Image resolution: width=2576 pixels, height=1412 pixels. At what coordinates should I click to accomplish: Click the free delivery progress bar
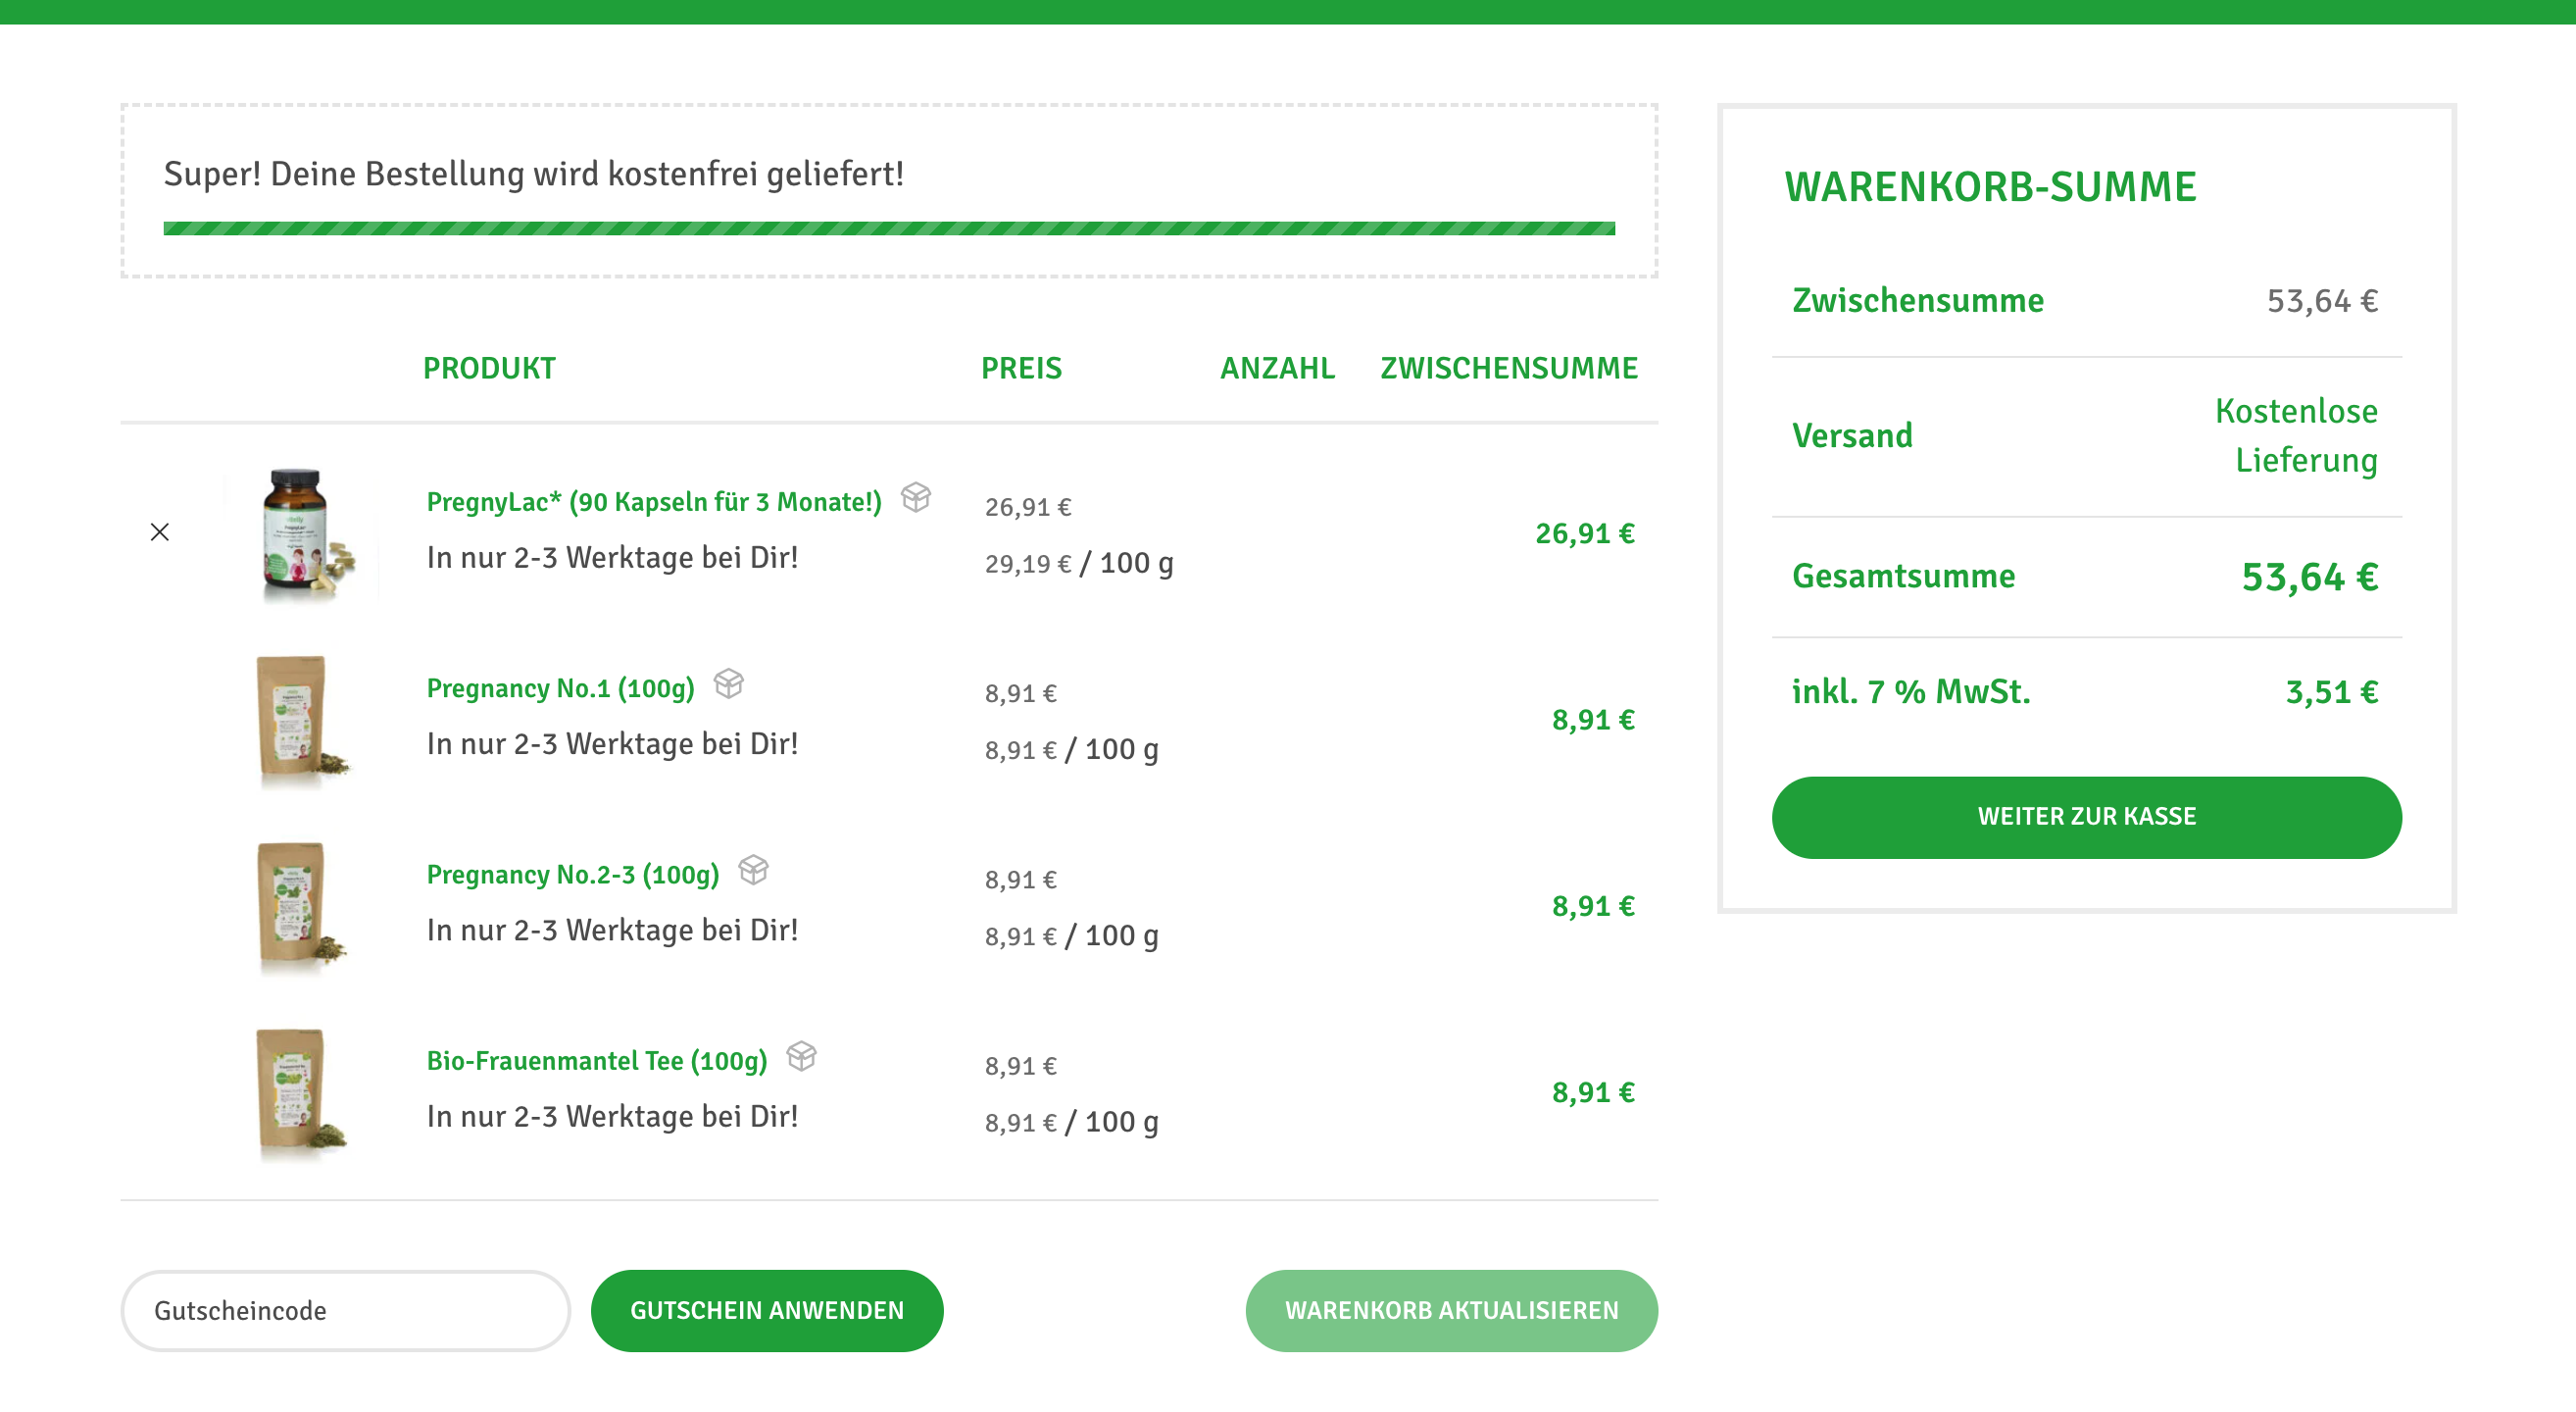point(888,229)
